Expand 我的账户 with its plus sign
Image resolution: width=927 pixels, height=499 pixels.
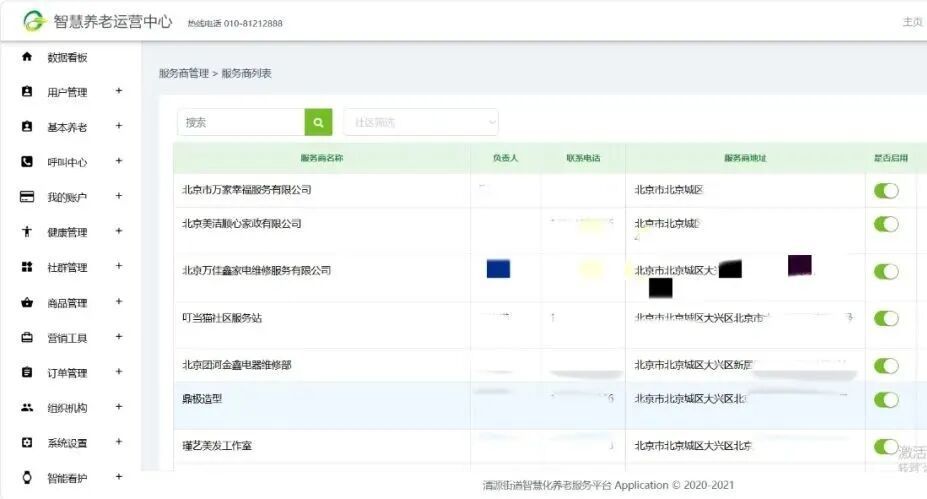pyautogui.click(x=119, y=195)
